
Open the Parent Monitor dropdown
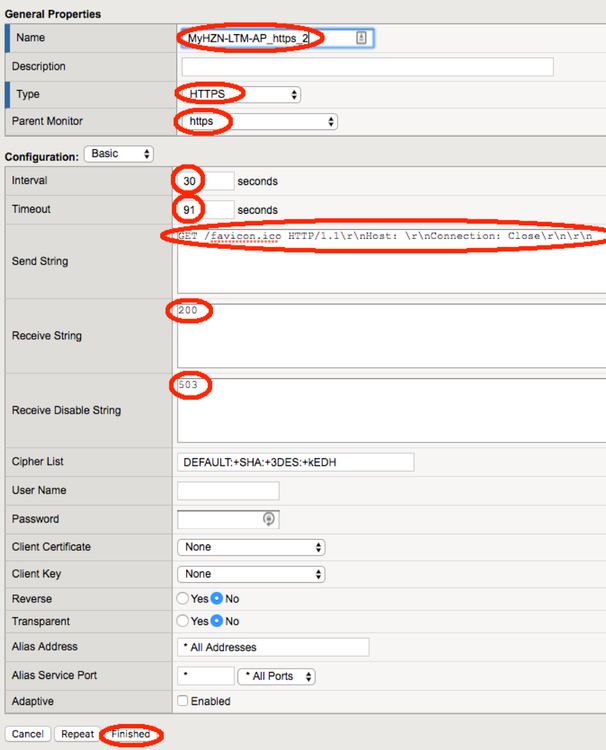click(x=260, y=121)
